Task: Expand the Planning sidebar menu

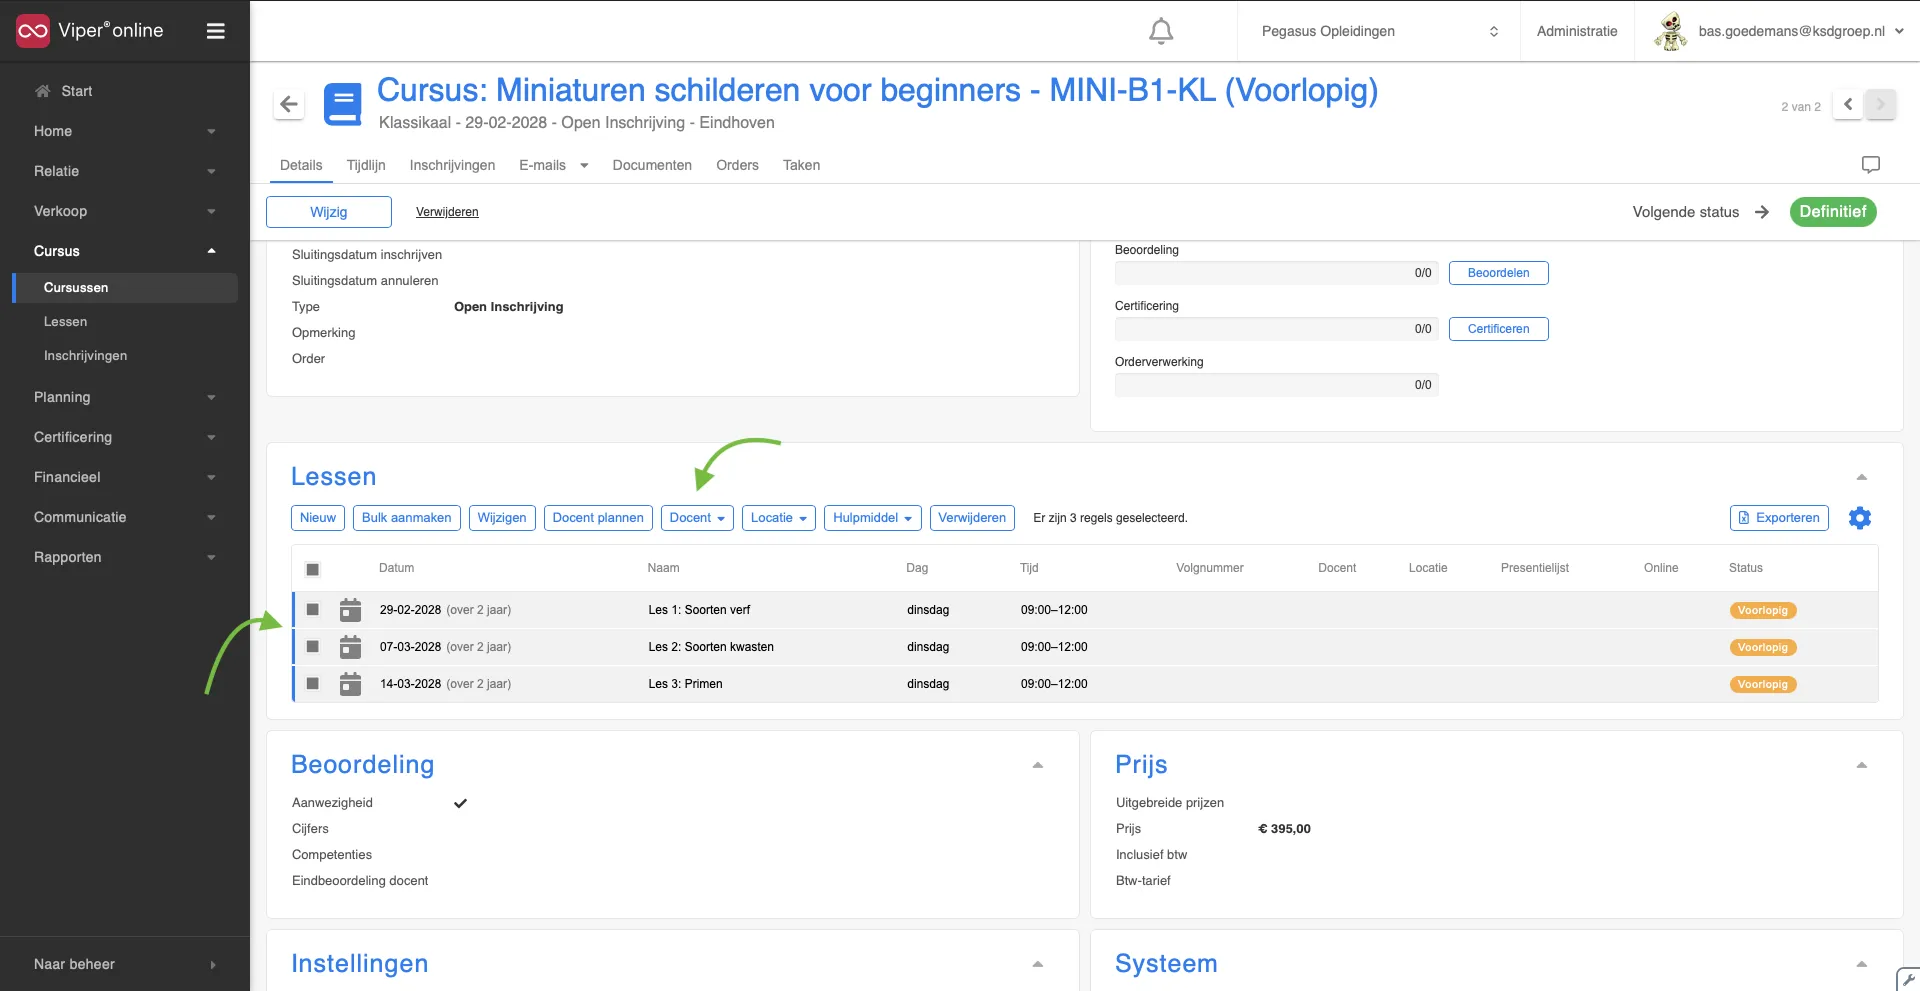Action: [125, 397]
